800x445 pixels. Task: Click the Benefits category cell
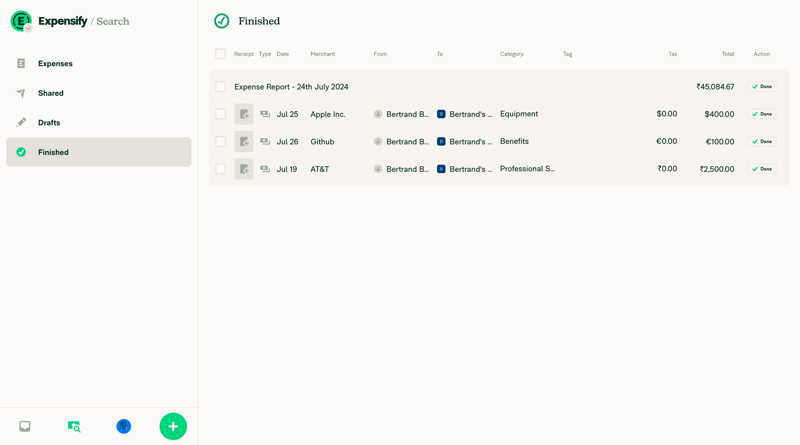(x=514, y=141)
